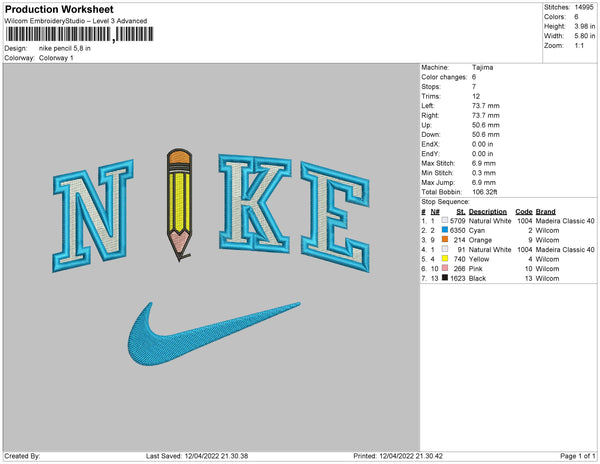Click the 'Description' column header
Screen dimensions: 600x464
(x=488, y=212)
